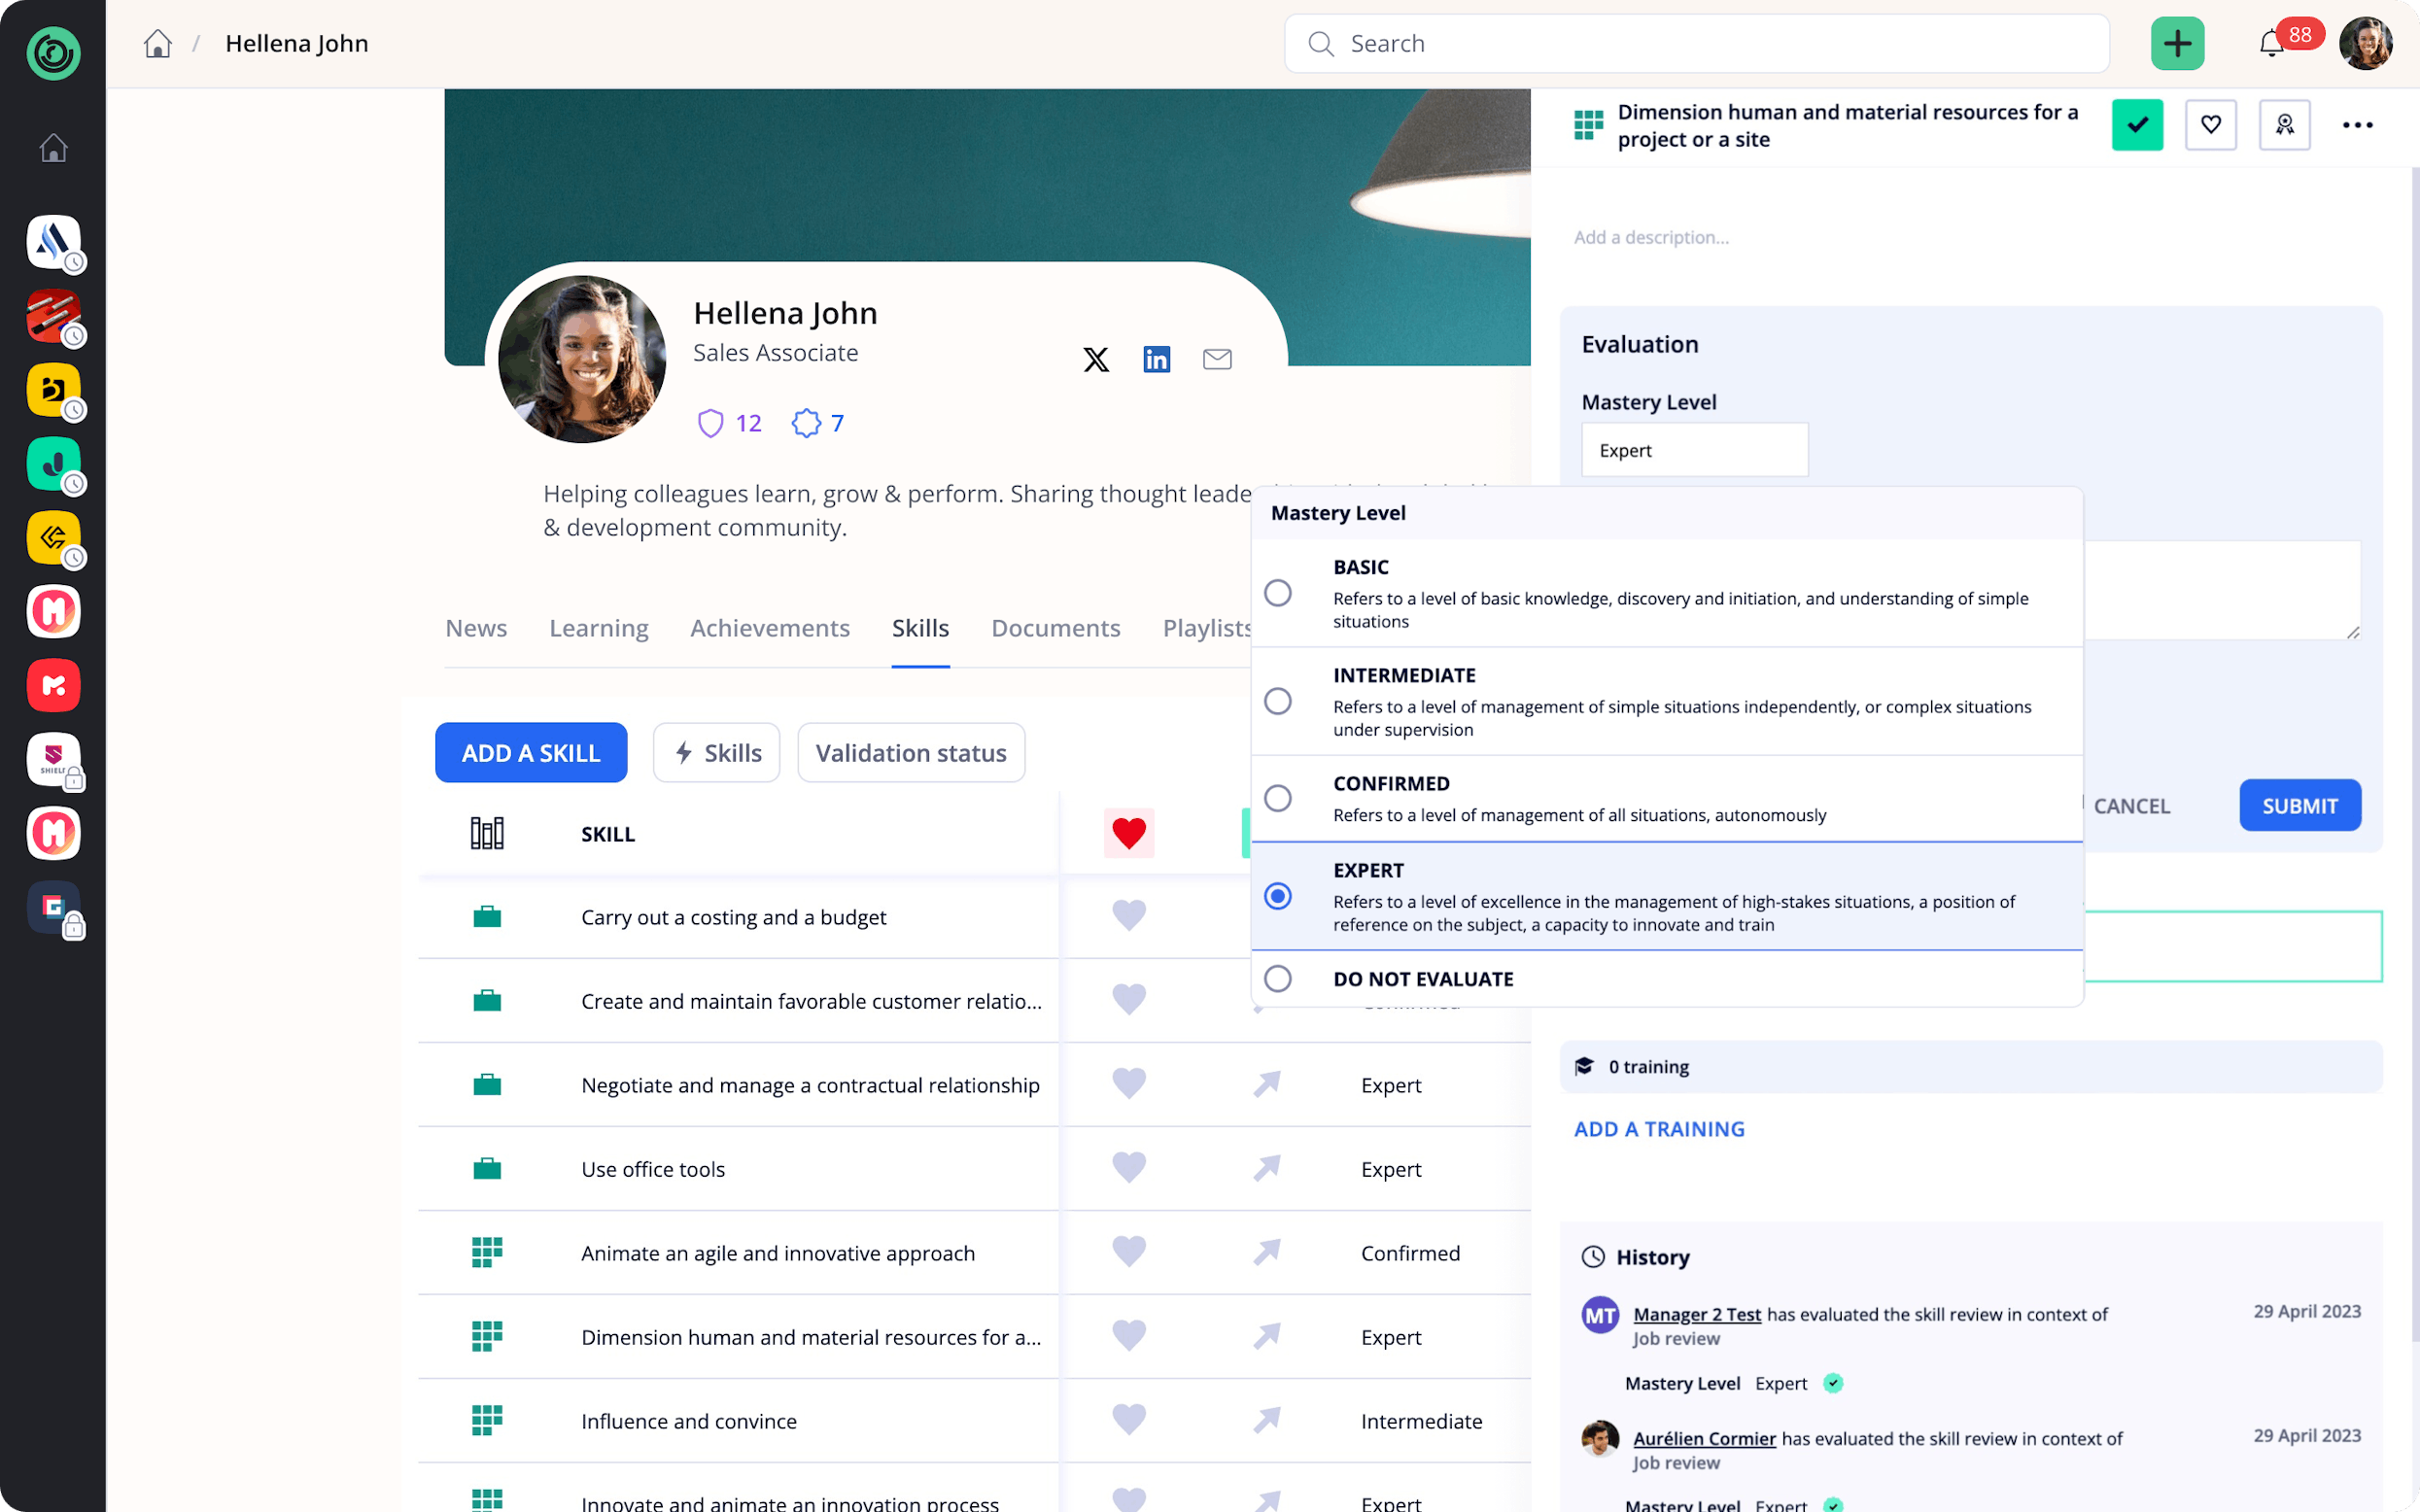Expand the Skills filter dropdown
The width and height of the screenshot is (2420, 1512).
(716, 753)
